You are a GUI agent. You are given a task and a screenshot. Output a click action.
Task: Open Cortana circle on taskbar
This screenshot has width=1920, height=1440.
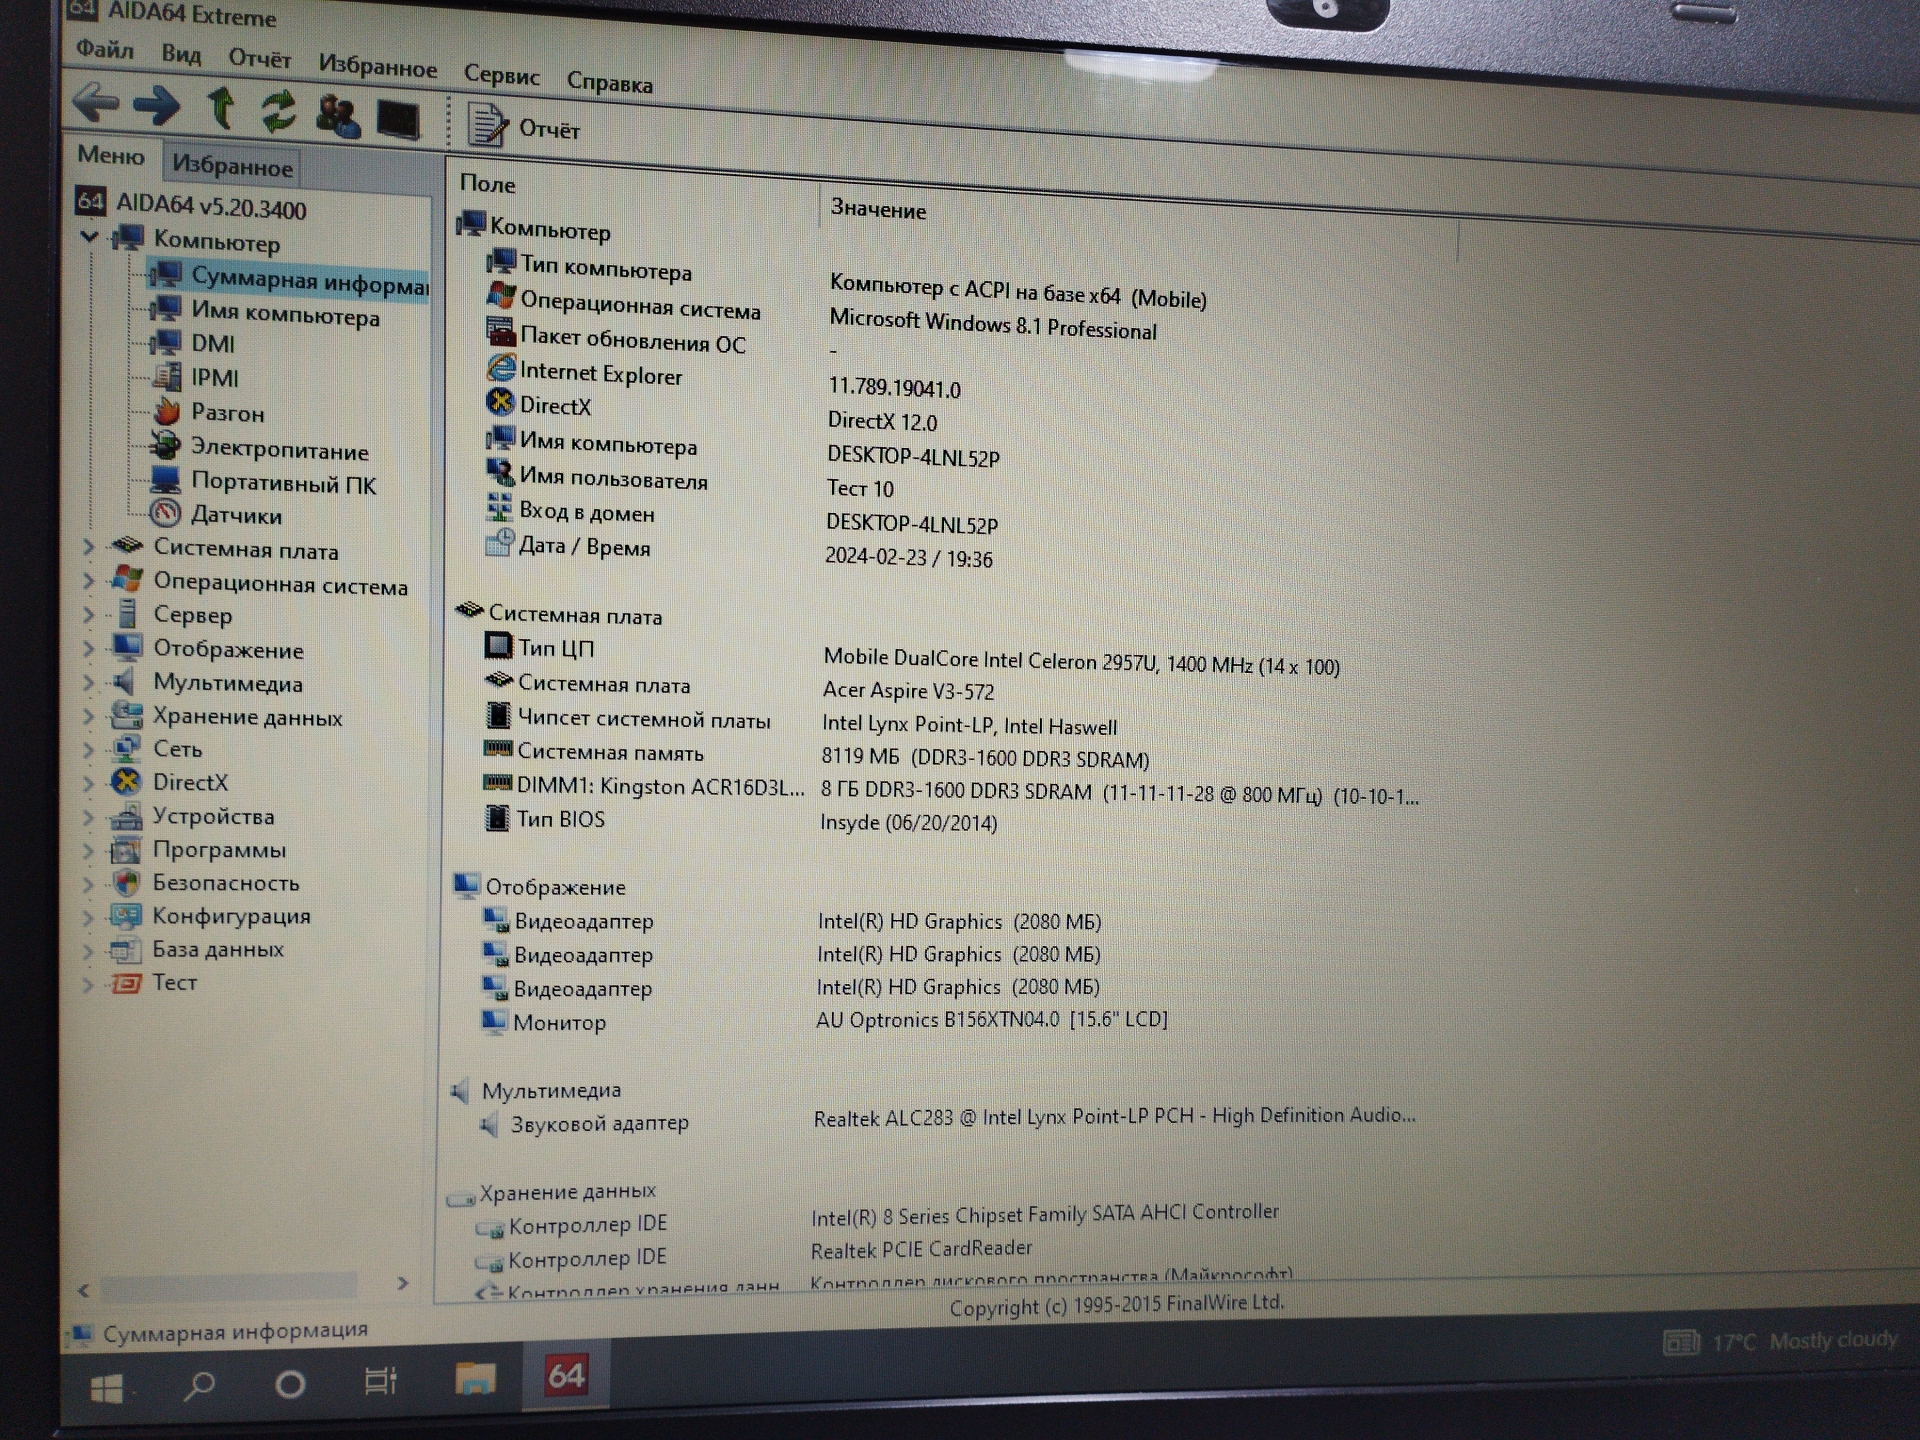(290, 1384)
